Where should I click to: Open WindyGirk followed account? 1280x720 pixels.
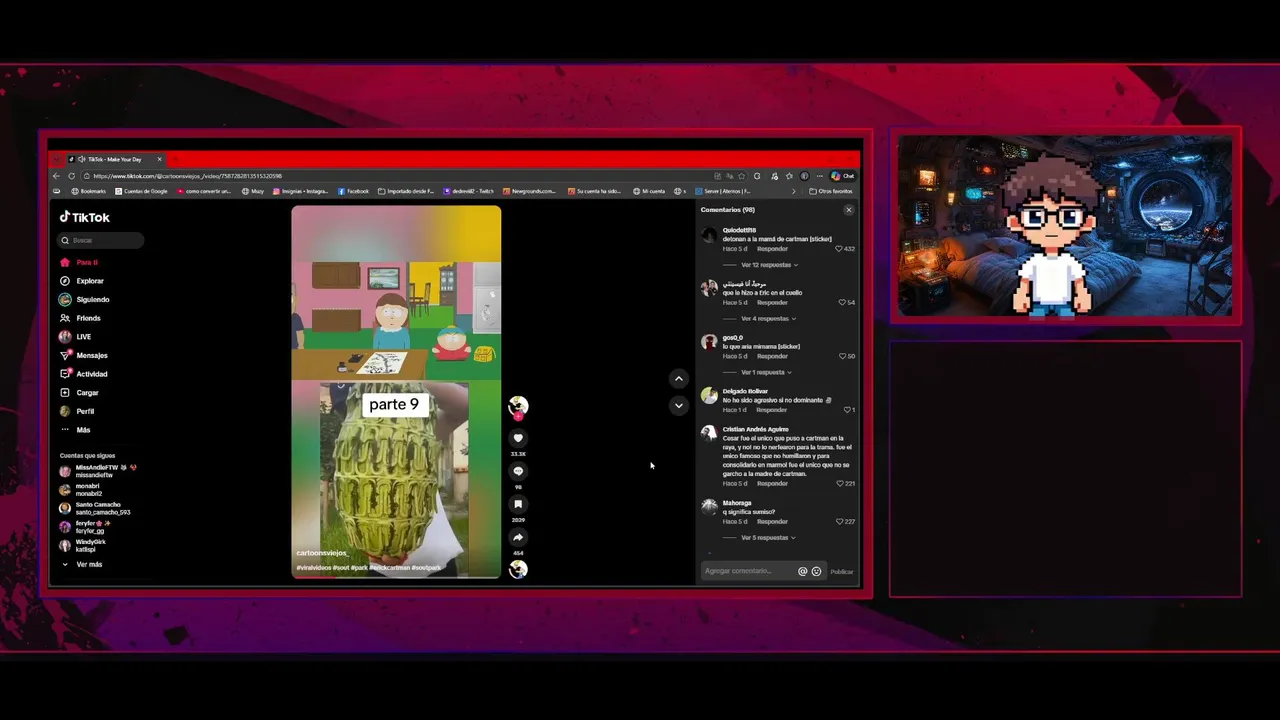(x=82, y=546)
